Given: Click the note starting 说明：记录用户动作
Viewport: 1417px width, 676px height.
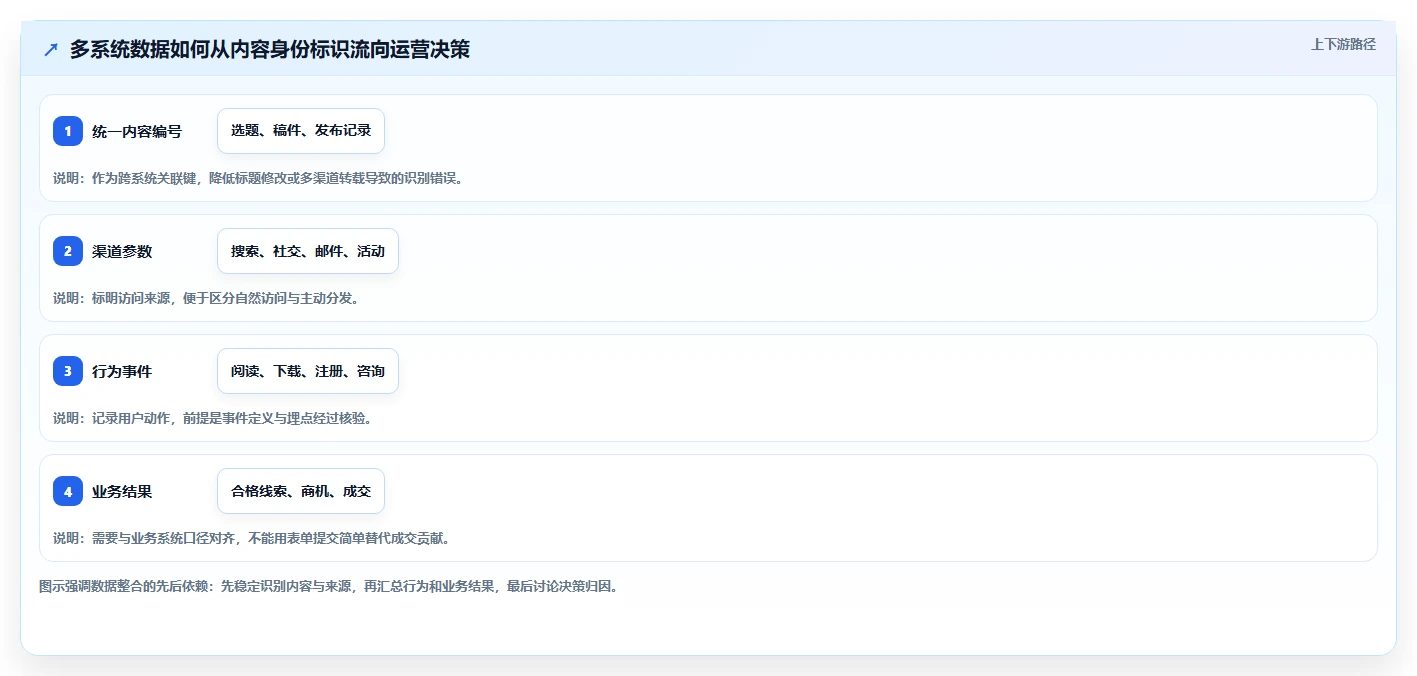Looking at the screenshot, I should click(x=213, y=418).
